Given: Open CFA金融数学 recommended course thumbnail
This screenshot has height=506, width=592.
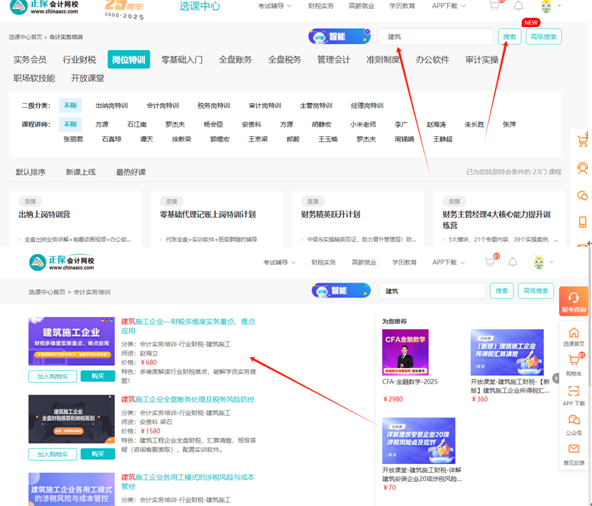Looking at the screenshot, I should [x=405, y=352].
